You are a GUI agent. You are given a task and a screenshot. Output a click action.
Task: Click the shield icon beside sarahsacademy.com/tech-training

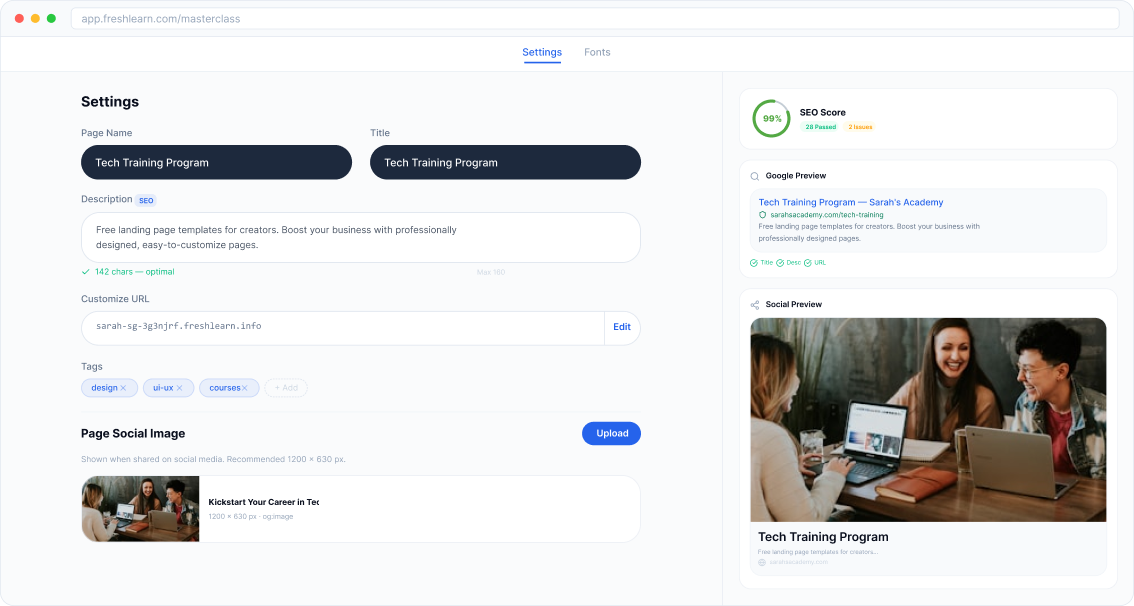point(762,215)
